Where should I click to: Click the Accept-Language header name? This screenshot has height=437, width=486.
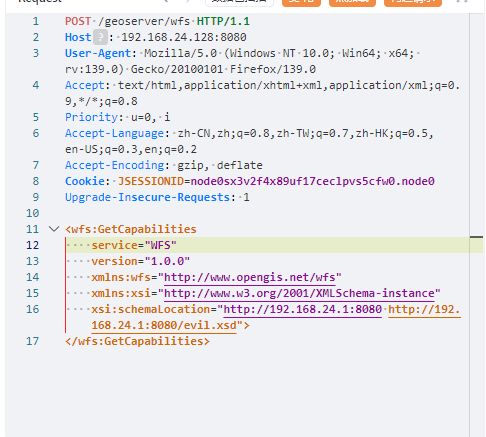(x=114, y=133)
